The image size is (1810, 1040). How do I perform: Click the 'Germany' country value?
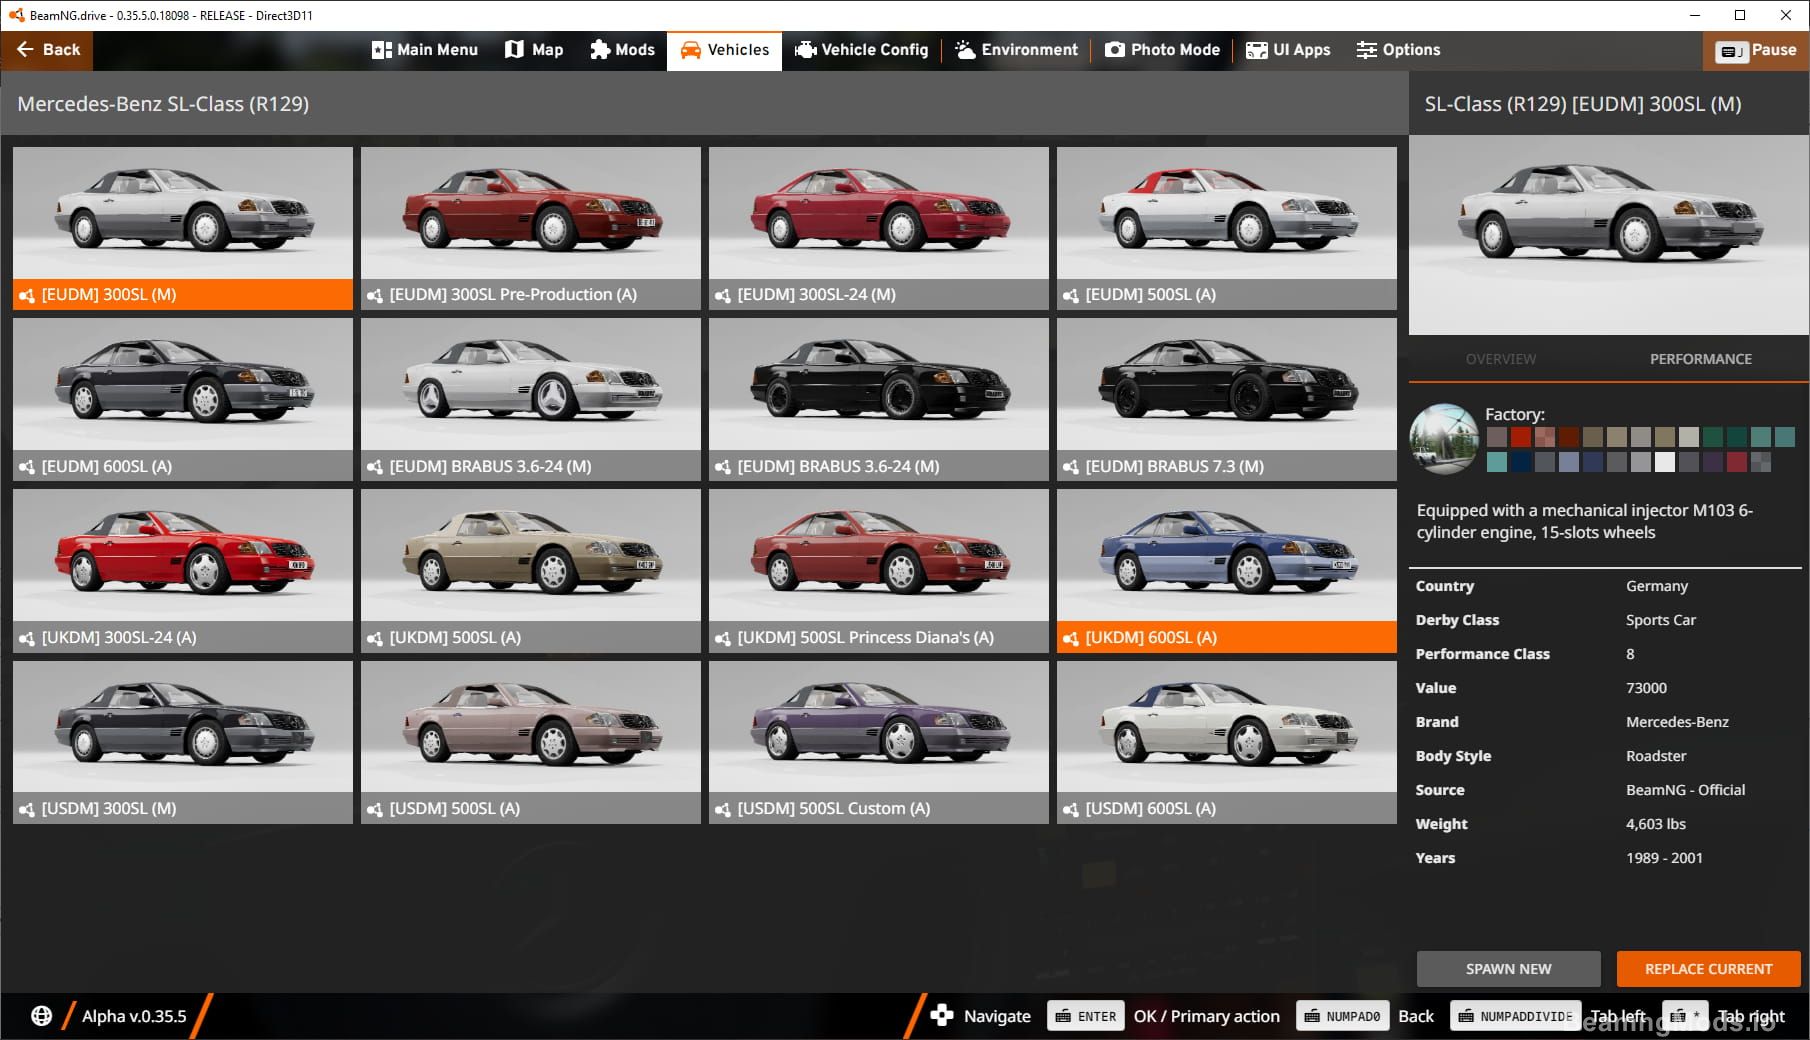pyautogui.click(x=1657, y=586)
